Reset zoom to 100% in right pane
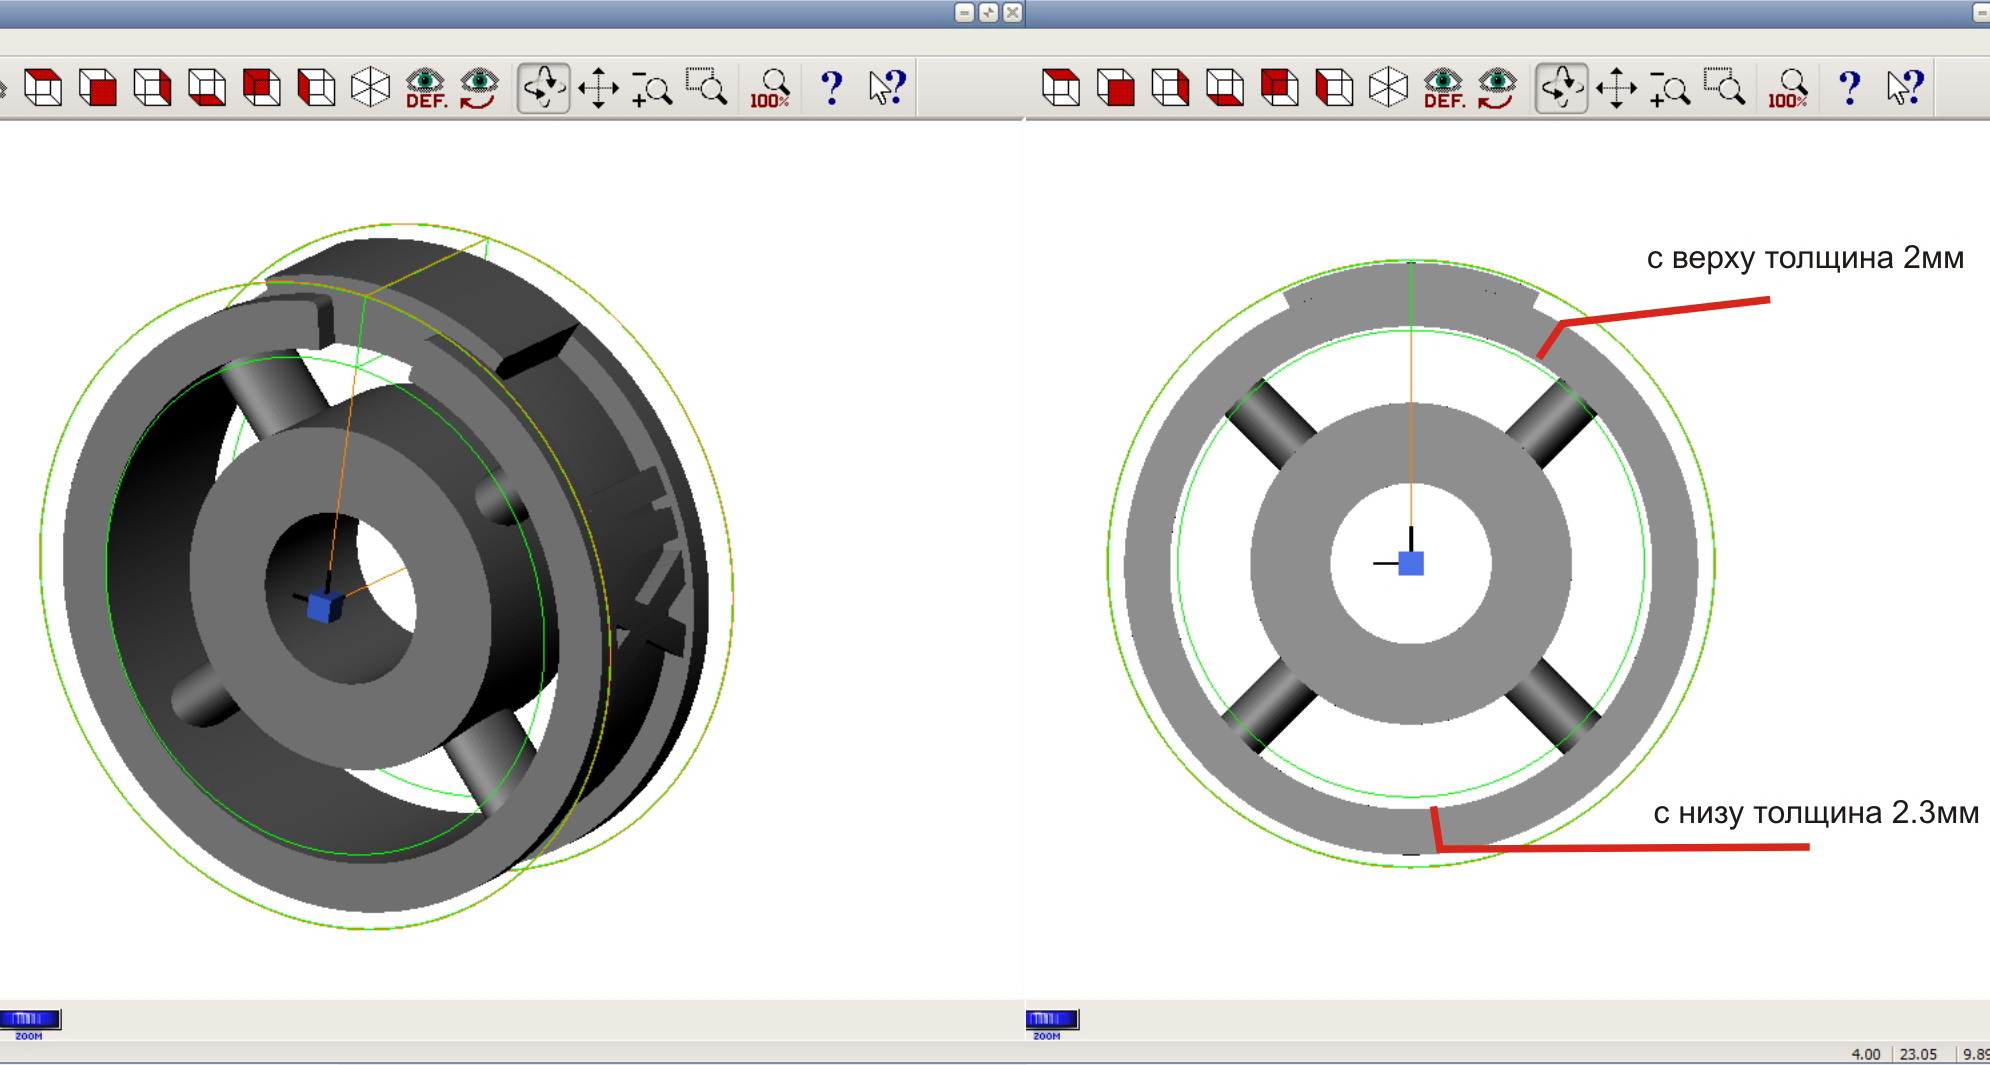 click(x=1788, y=88)
